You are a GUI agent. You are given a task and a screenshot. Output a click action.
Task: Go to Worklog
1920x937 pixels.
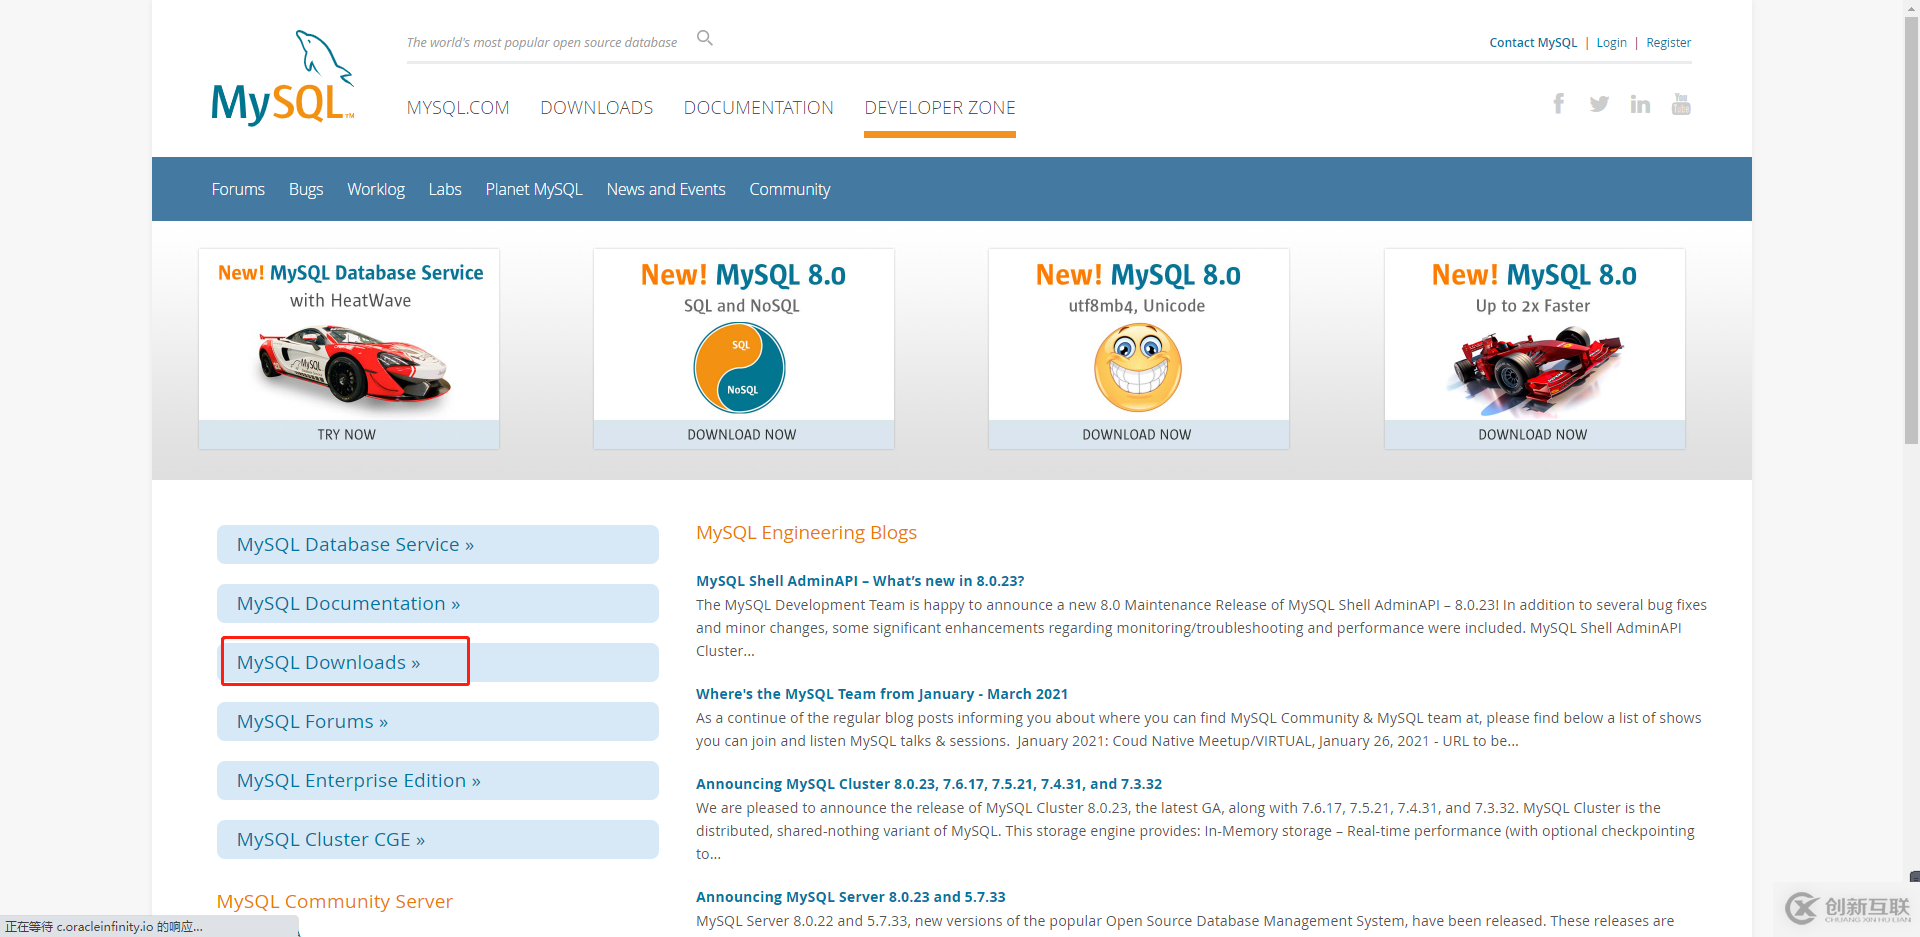click(376, 189)
